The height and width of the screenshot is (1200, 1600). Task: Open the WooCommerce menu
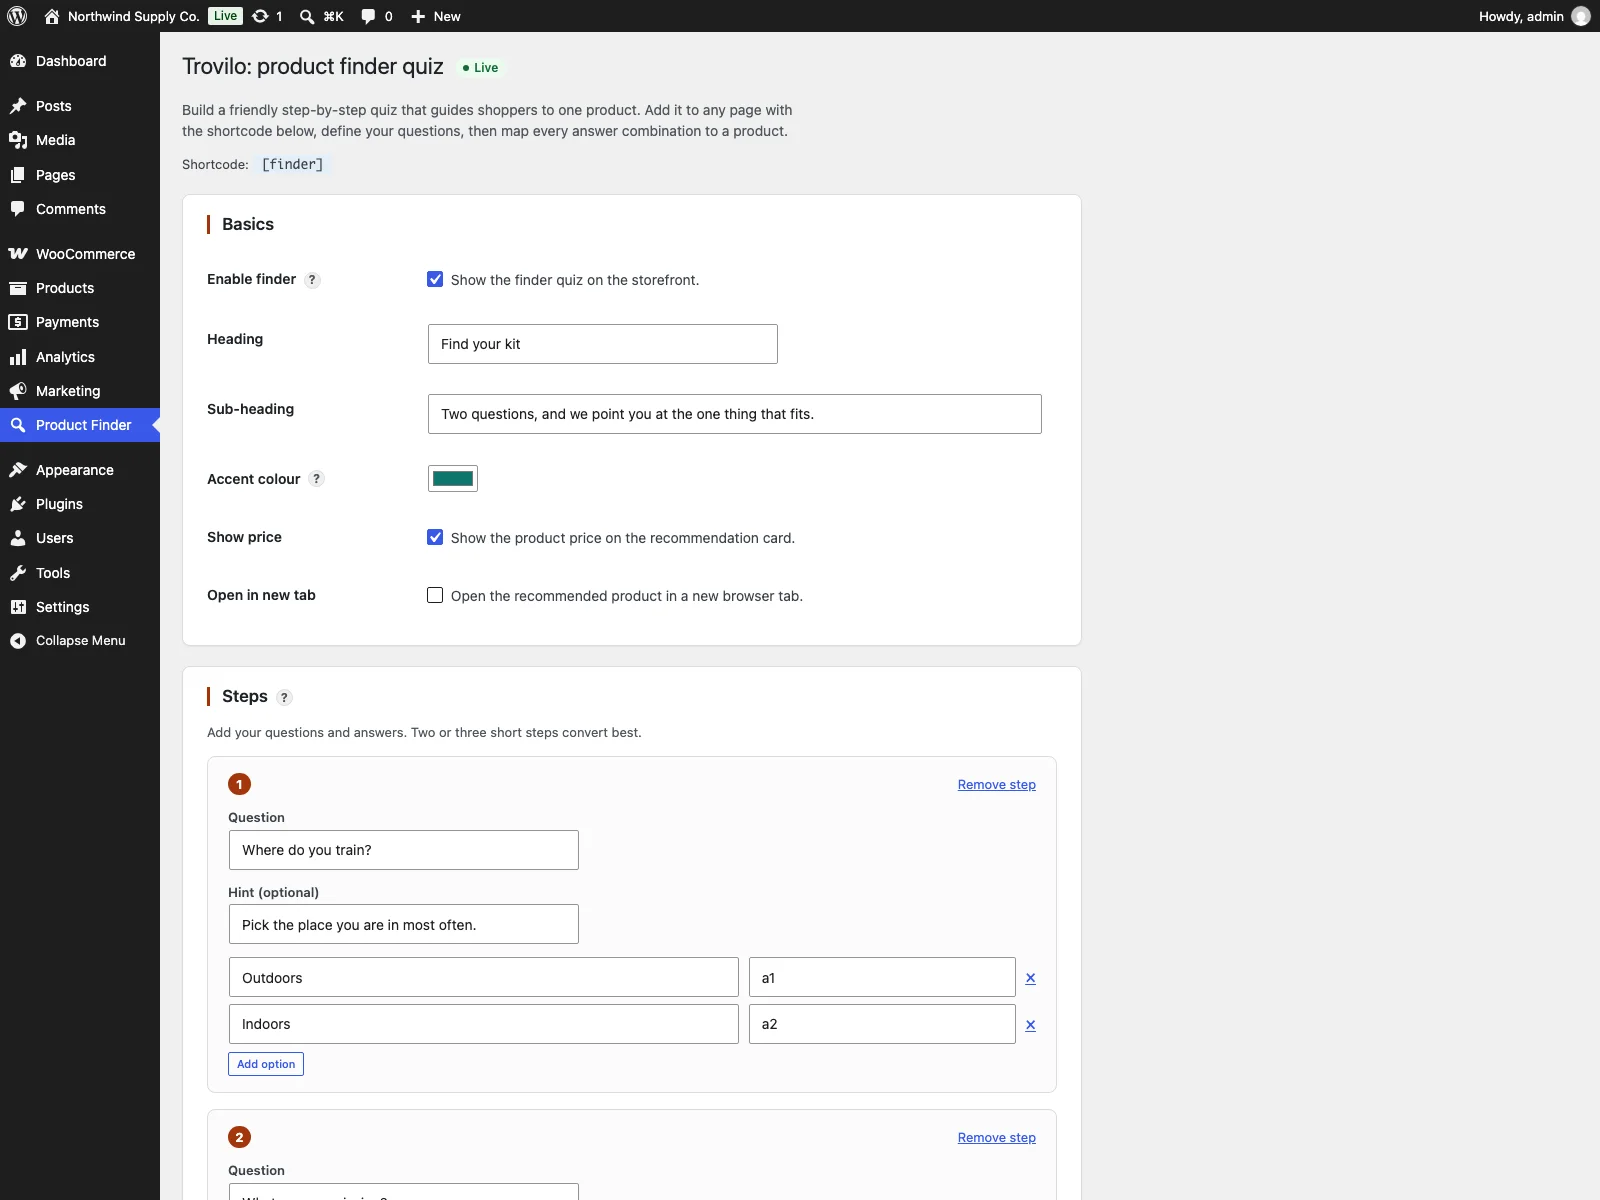tap(80, 254)
